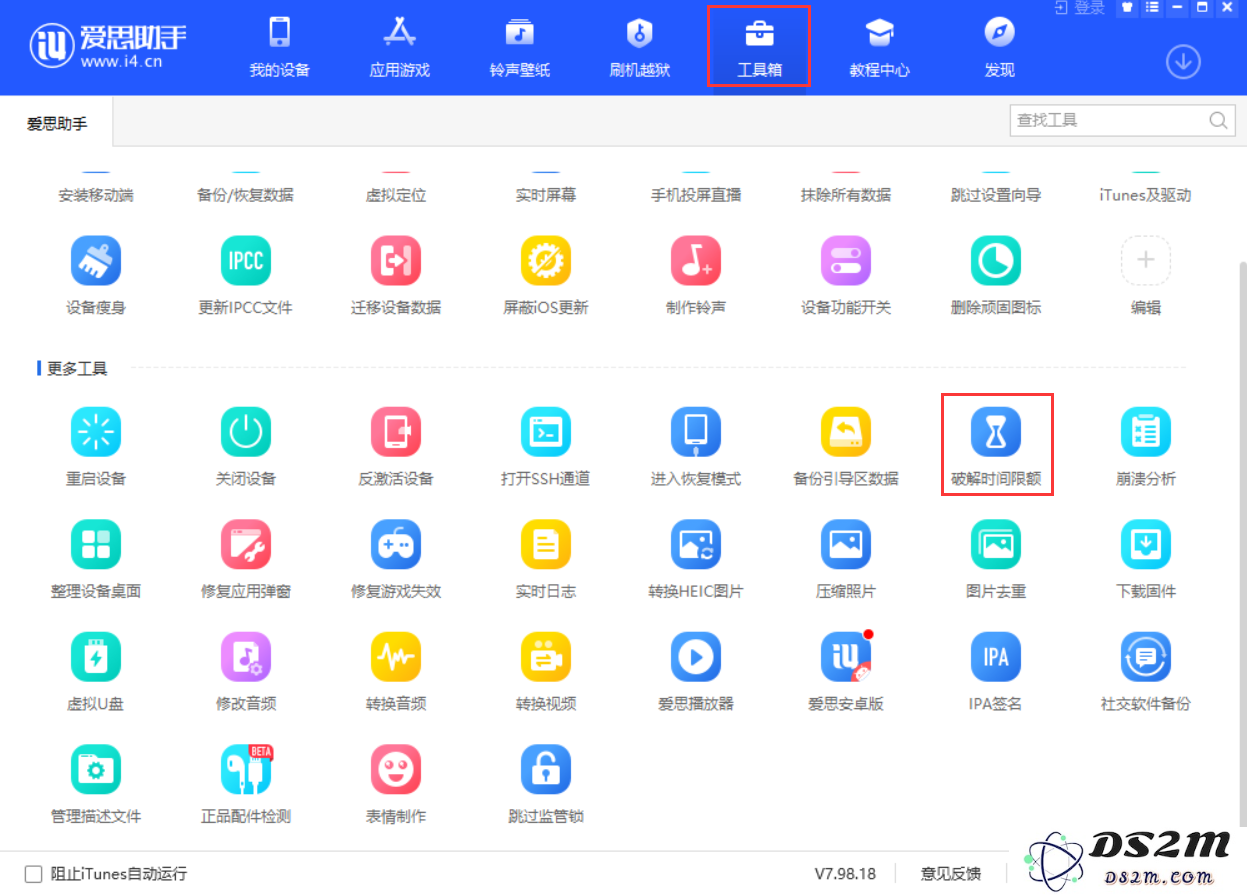Click 备份/恢复数据 tool label
The width and height of the screenshot is (1247, 895).
246,195
